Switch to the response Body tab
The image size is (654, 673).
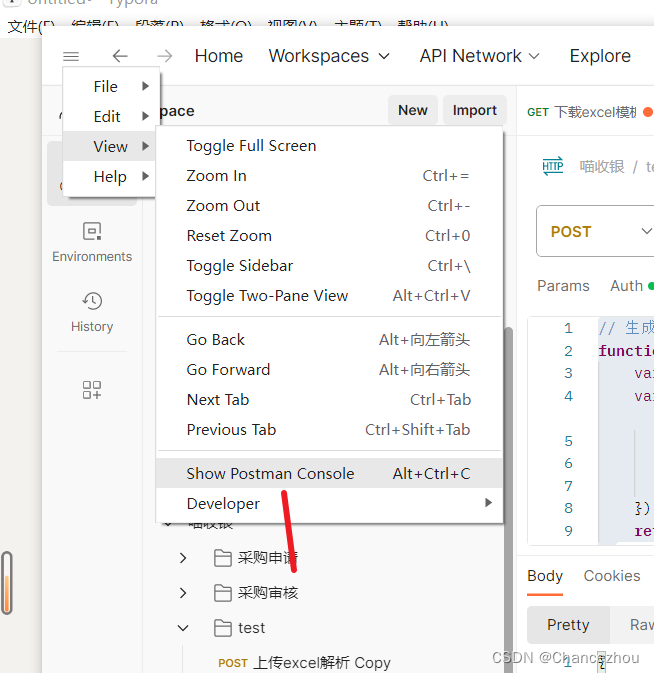point(545,576)
